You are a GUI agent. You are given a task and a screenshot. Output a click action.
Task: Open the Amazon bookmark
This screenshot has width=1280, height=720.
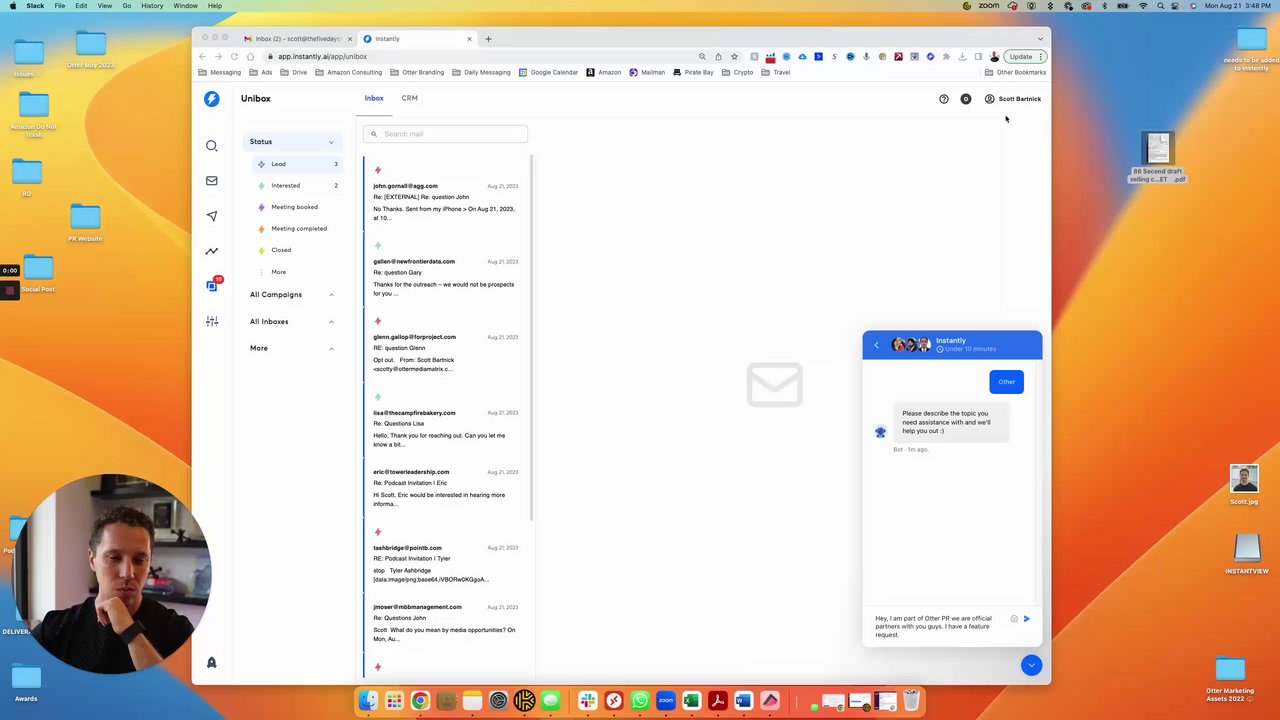tap(604, 72)
